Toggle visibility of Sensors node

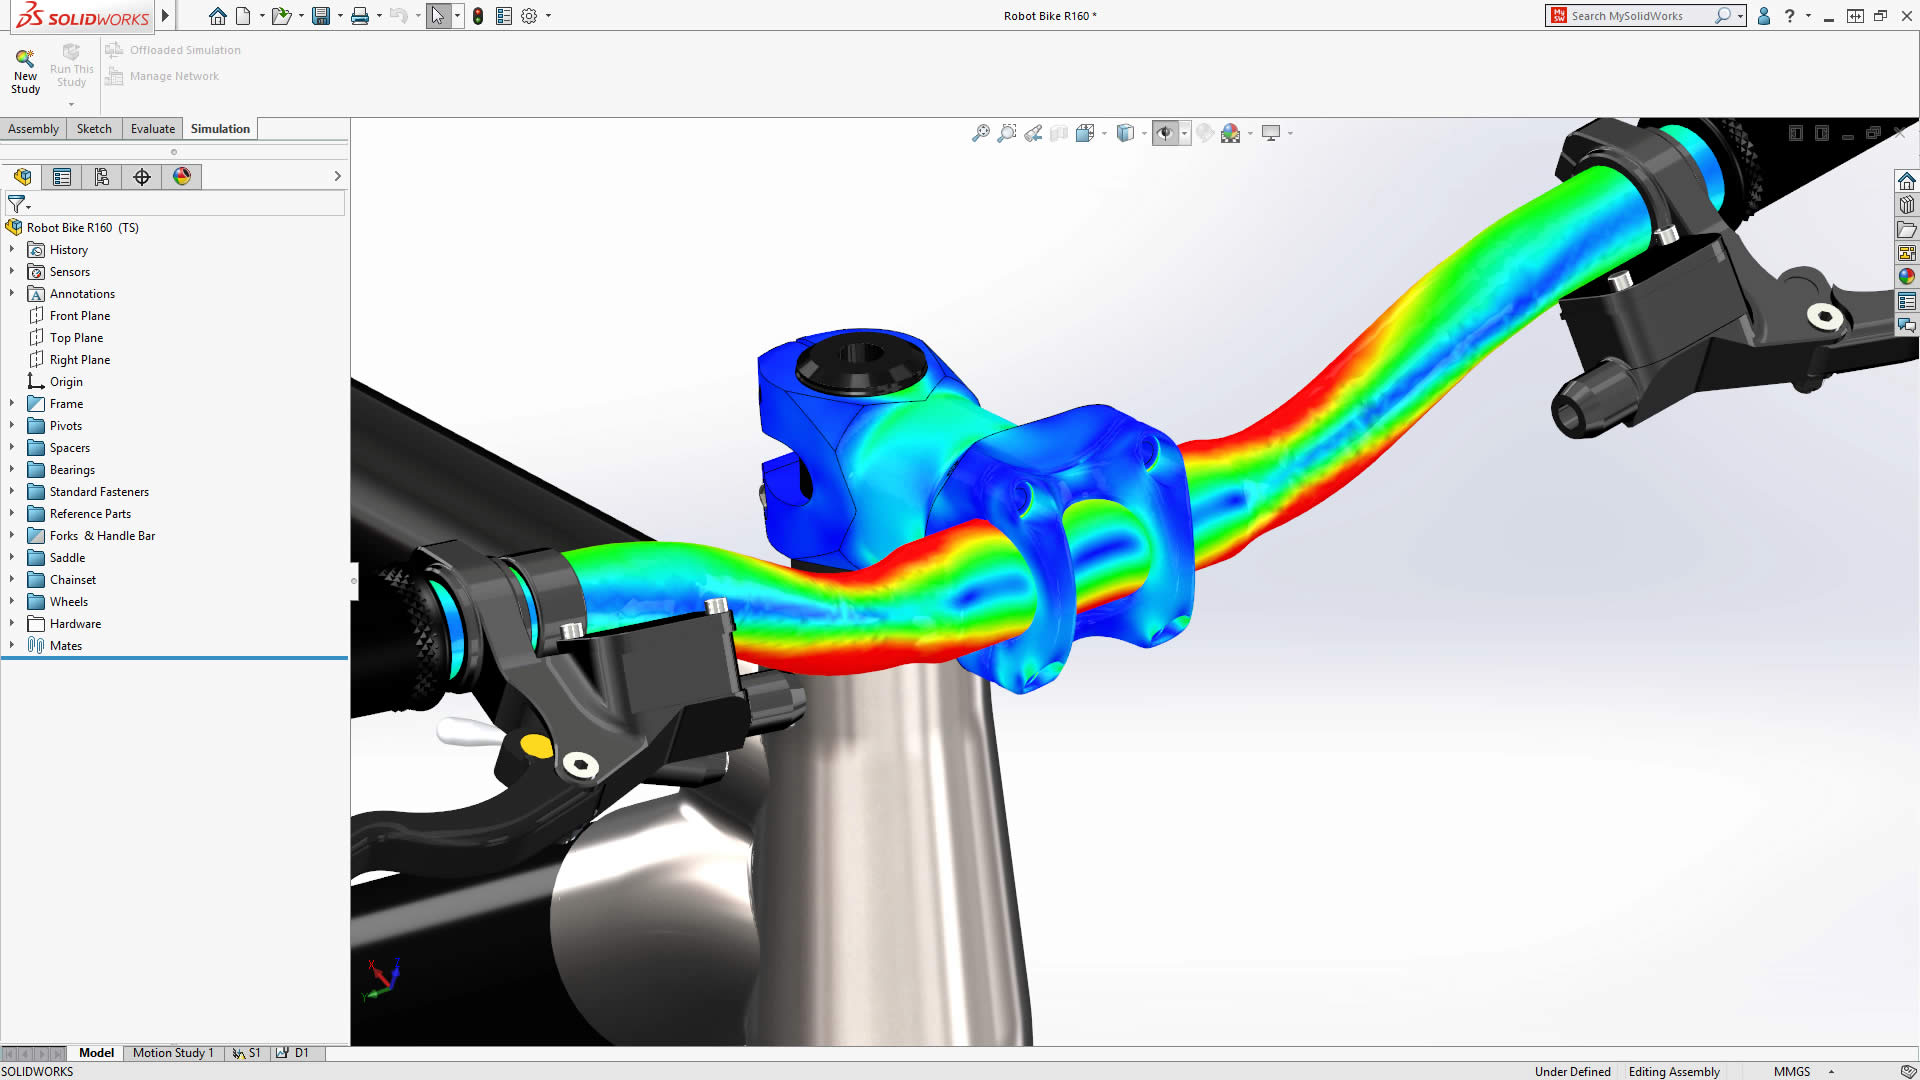[12, 270]
